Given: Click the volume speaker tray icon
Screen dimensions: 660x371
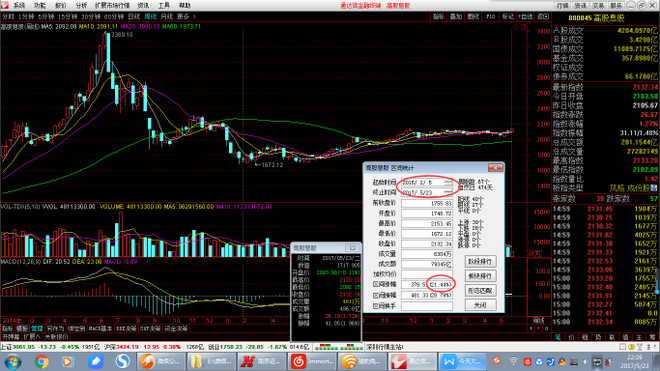Looking at the screenshot, I should (x=585, y=362).
